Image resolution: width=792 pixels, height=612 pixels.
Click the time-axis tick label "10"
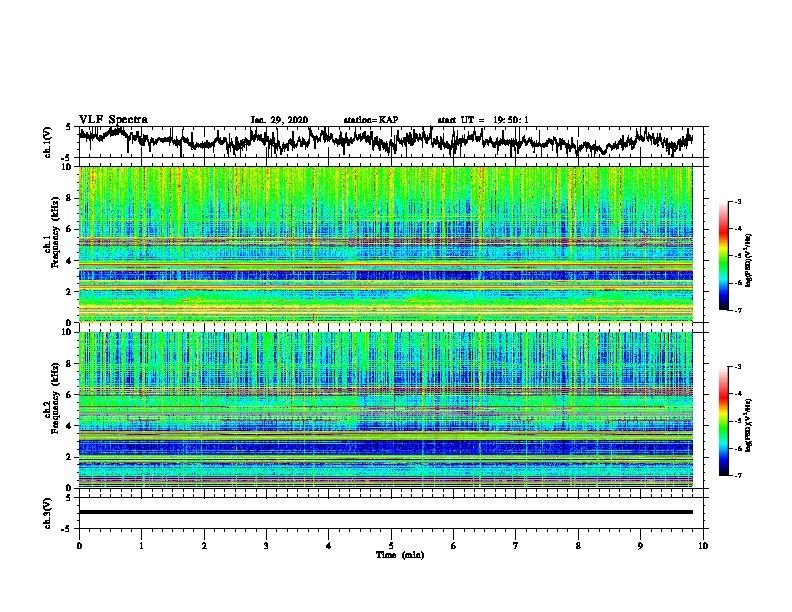pos(703,546)
